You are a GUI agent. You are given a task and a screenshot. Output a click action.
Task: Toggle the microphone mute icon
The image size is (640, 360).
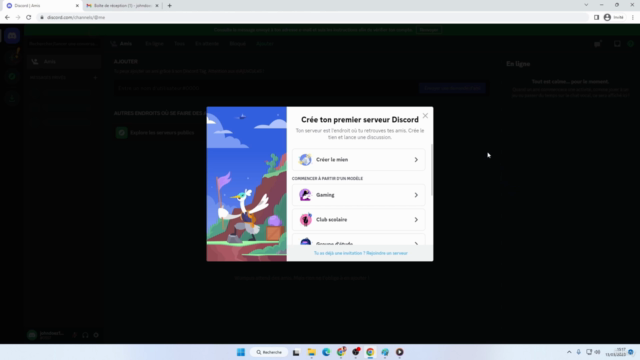[x=75, y=335]
